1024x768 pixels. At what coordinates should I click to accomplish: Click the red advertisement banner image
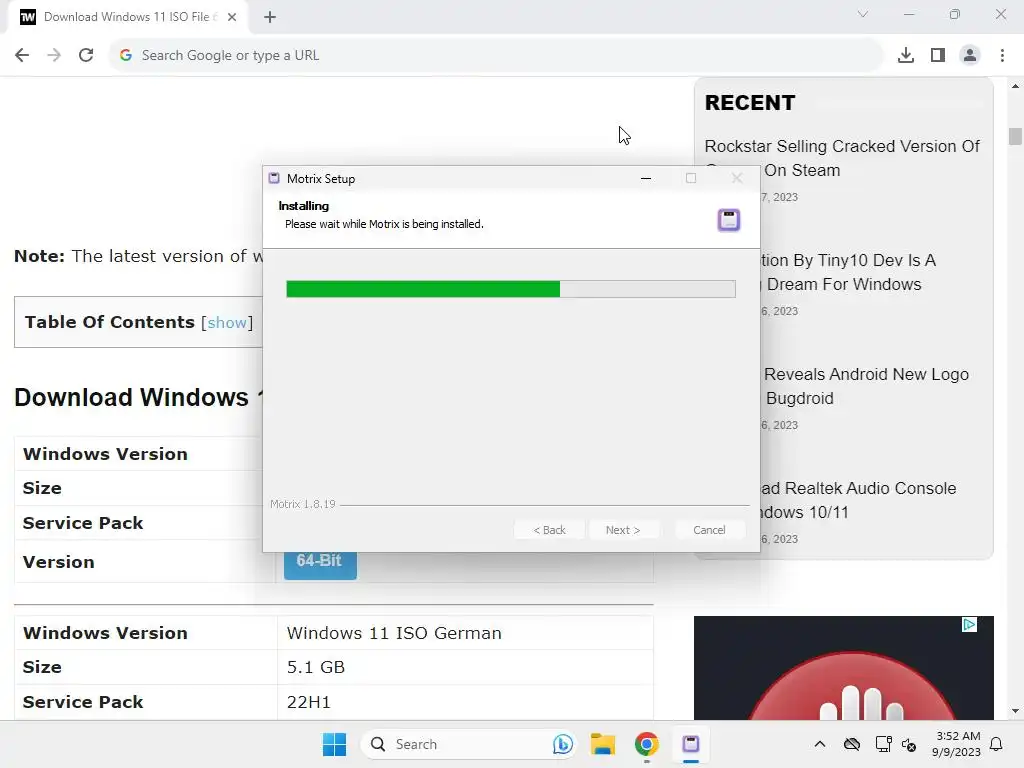[x=844, y=669]
